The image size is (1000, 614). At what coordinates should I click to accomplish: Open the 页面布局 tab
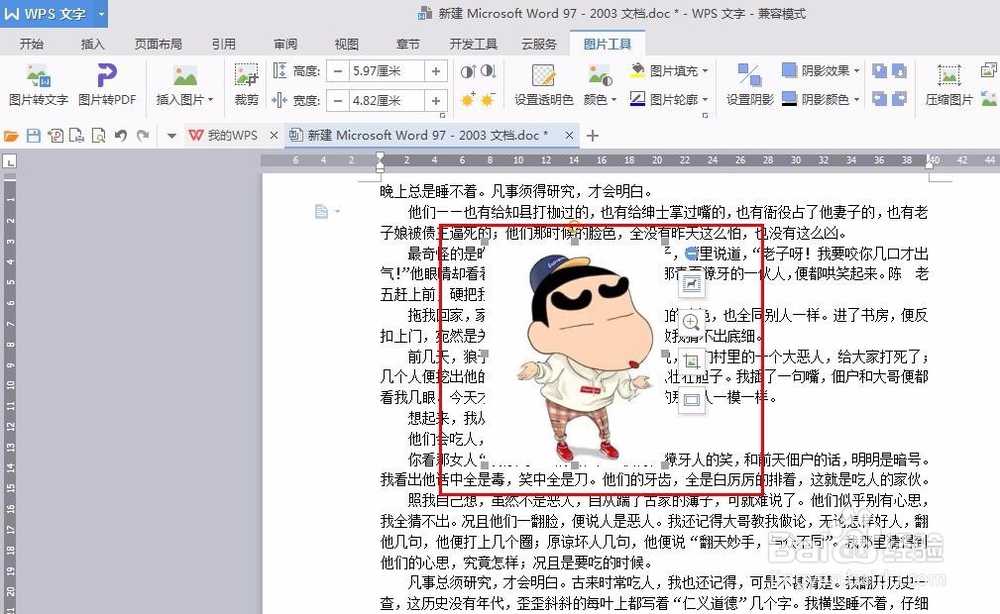tap(158, 43)
